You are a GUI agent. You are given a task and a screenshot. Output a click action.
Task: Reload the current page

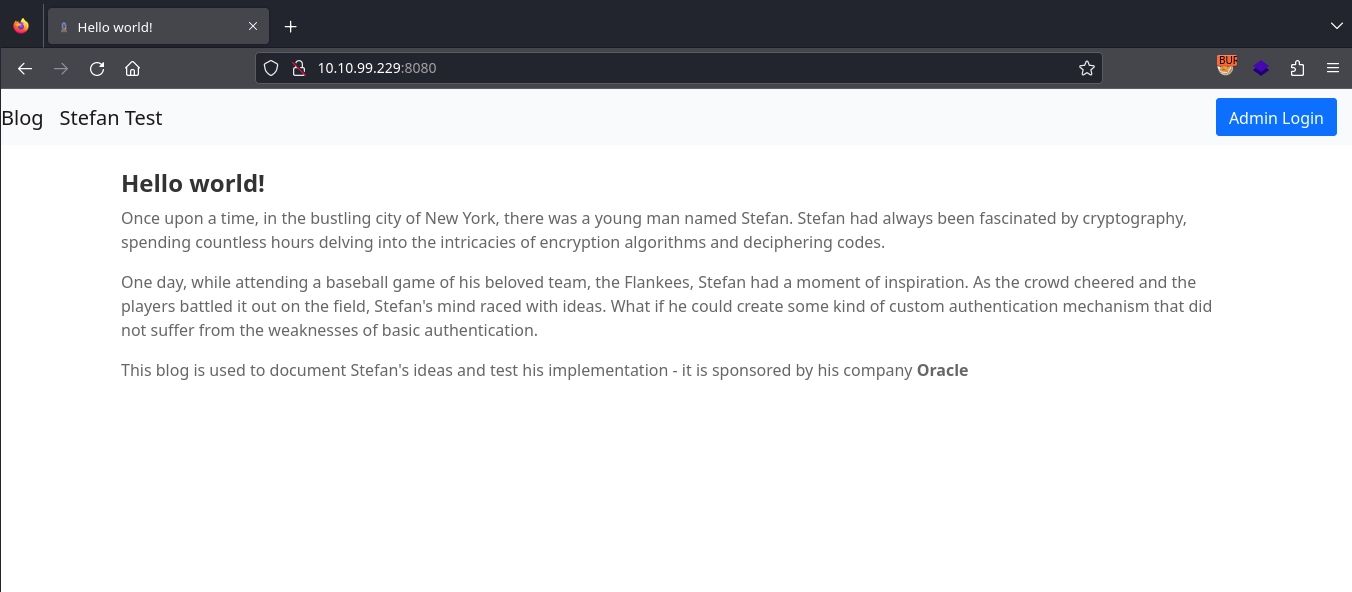97,68
